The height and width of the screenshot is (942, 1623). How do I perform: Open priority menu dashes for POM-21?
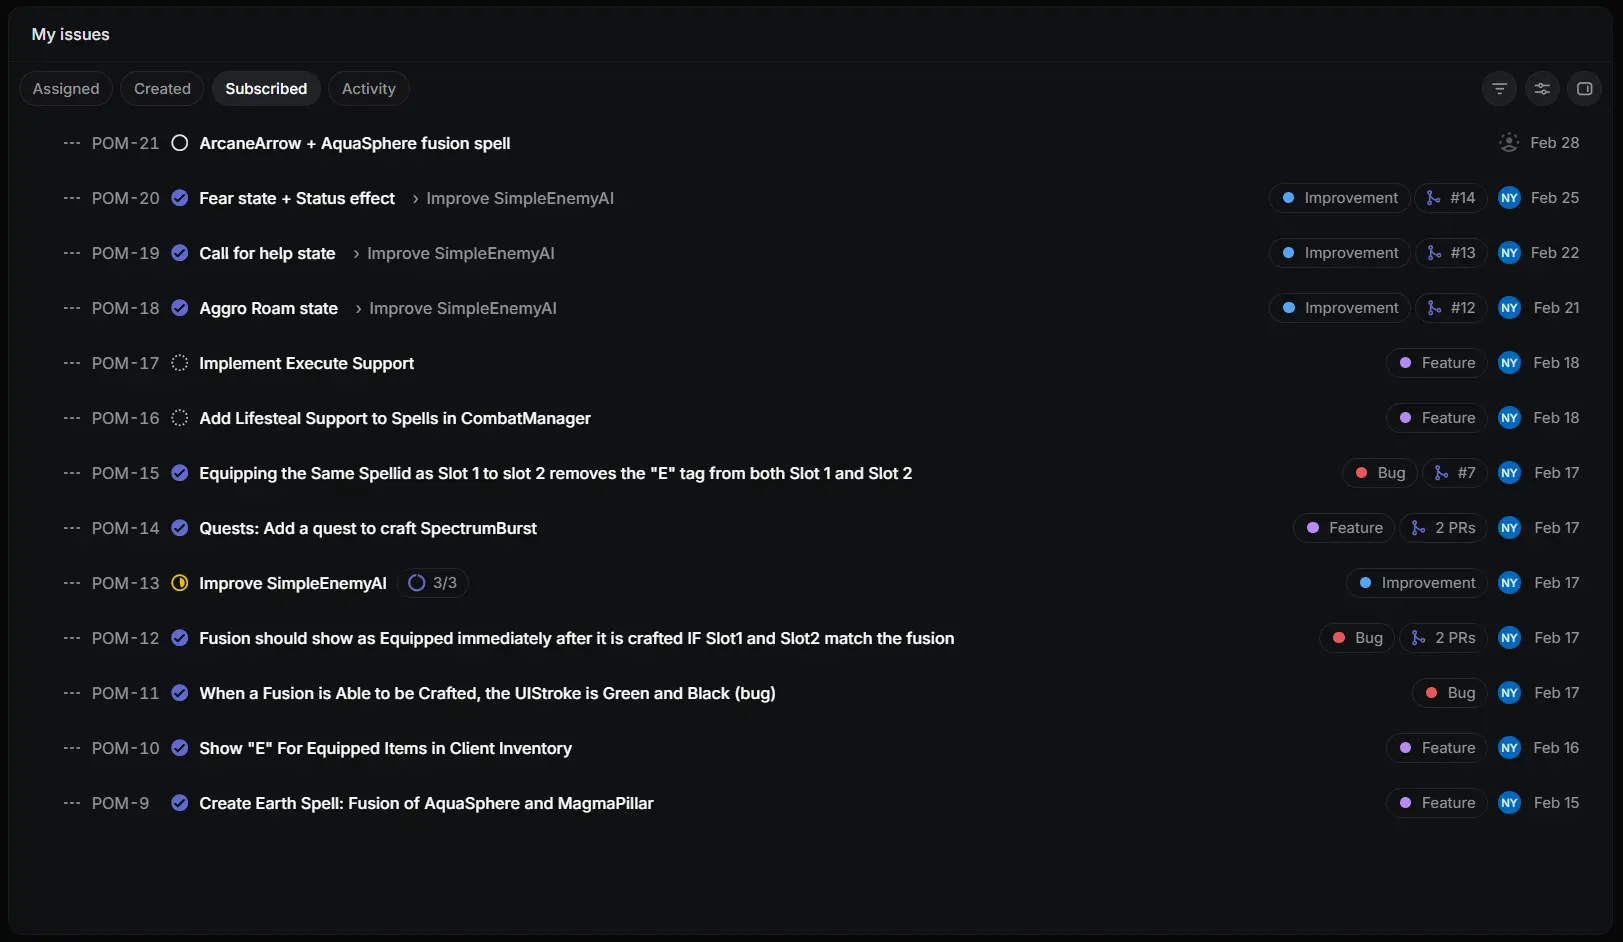72,143
